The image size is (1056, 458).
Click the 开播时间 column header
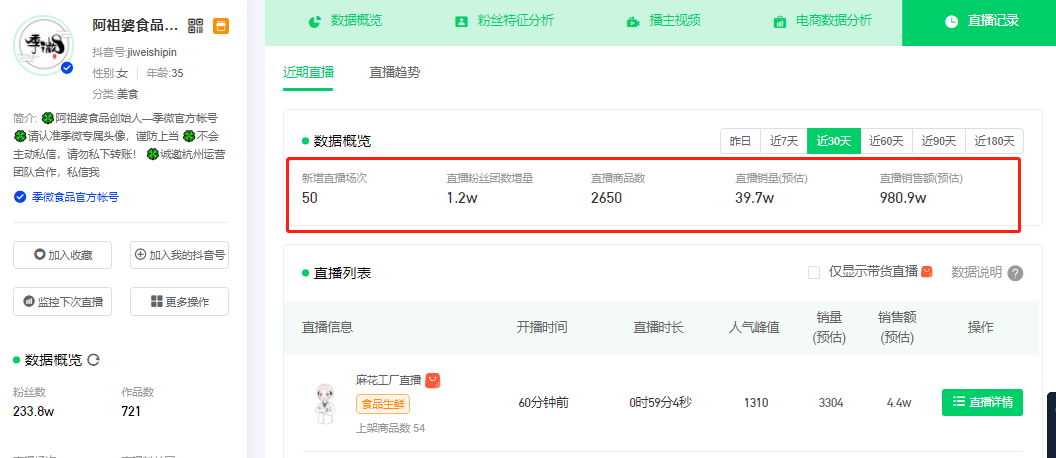542,327
